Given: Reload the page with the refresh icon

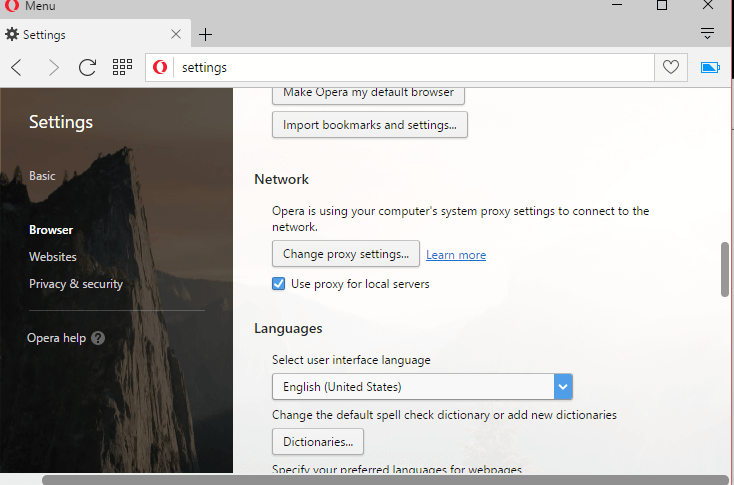Looking at the screenshot, I should click(x=87, y=68).
